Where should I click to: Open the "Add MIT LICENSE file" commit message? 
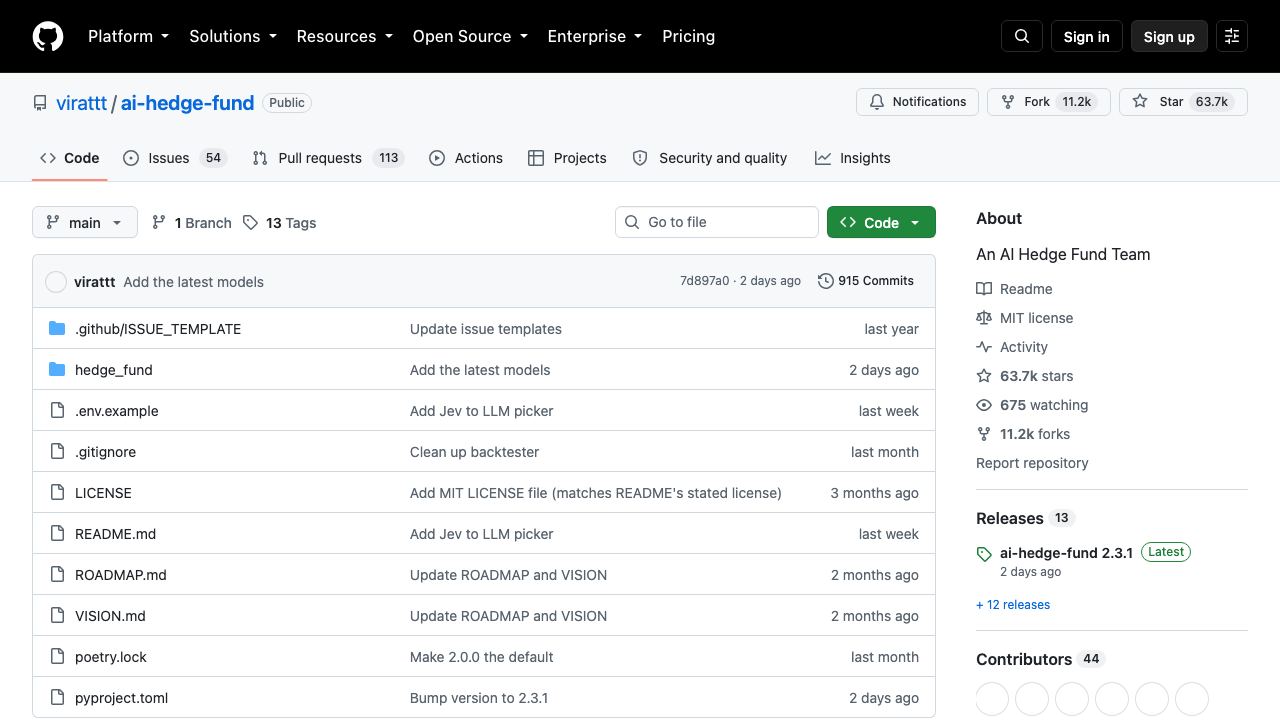596,493
